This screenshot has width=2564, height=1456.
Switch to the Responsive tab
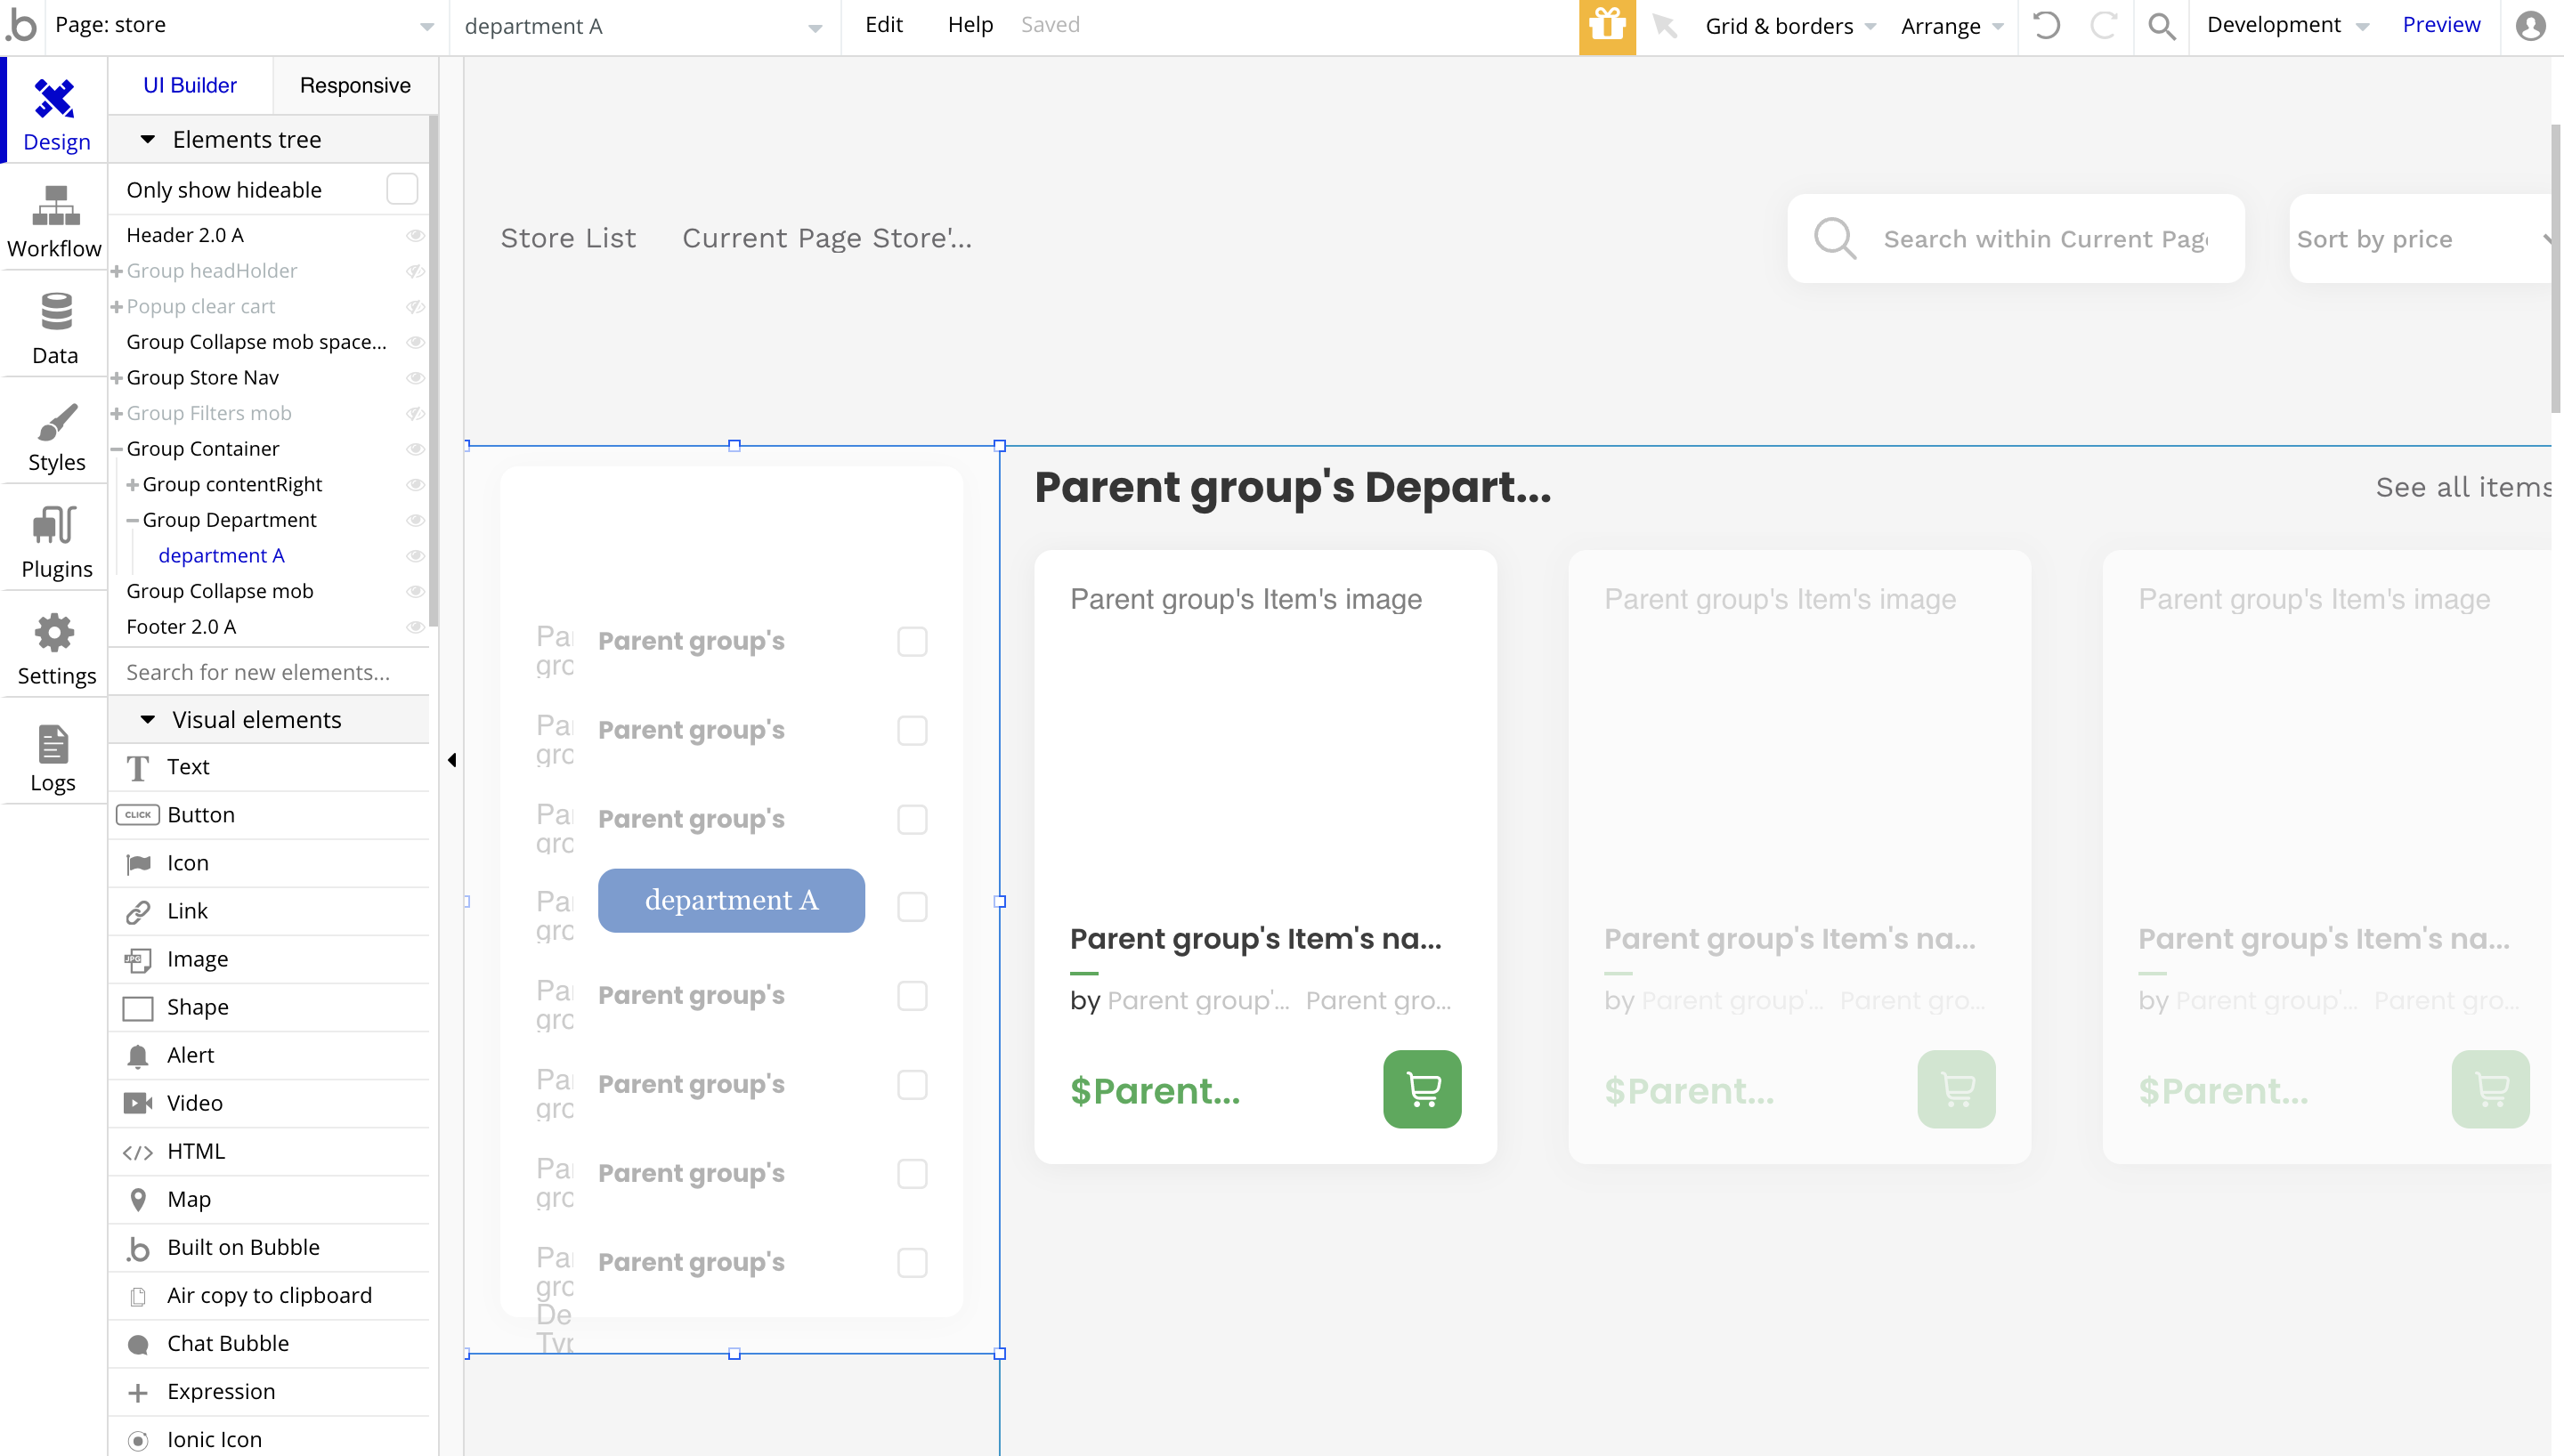click(x=355, y=85)
